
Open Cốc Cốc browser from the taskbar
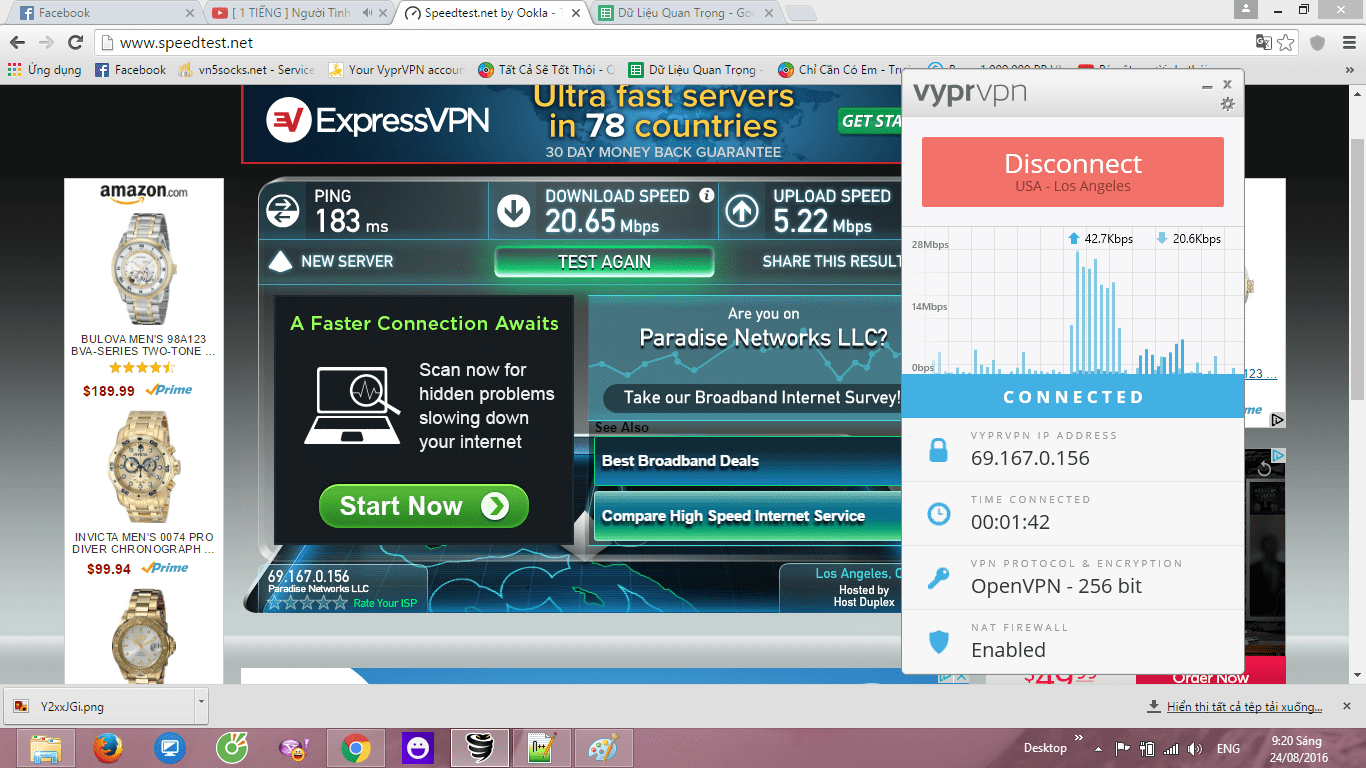click(x=232, y=748)
